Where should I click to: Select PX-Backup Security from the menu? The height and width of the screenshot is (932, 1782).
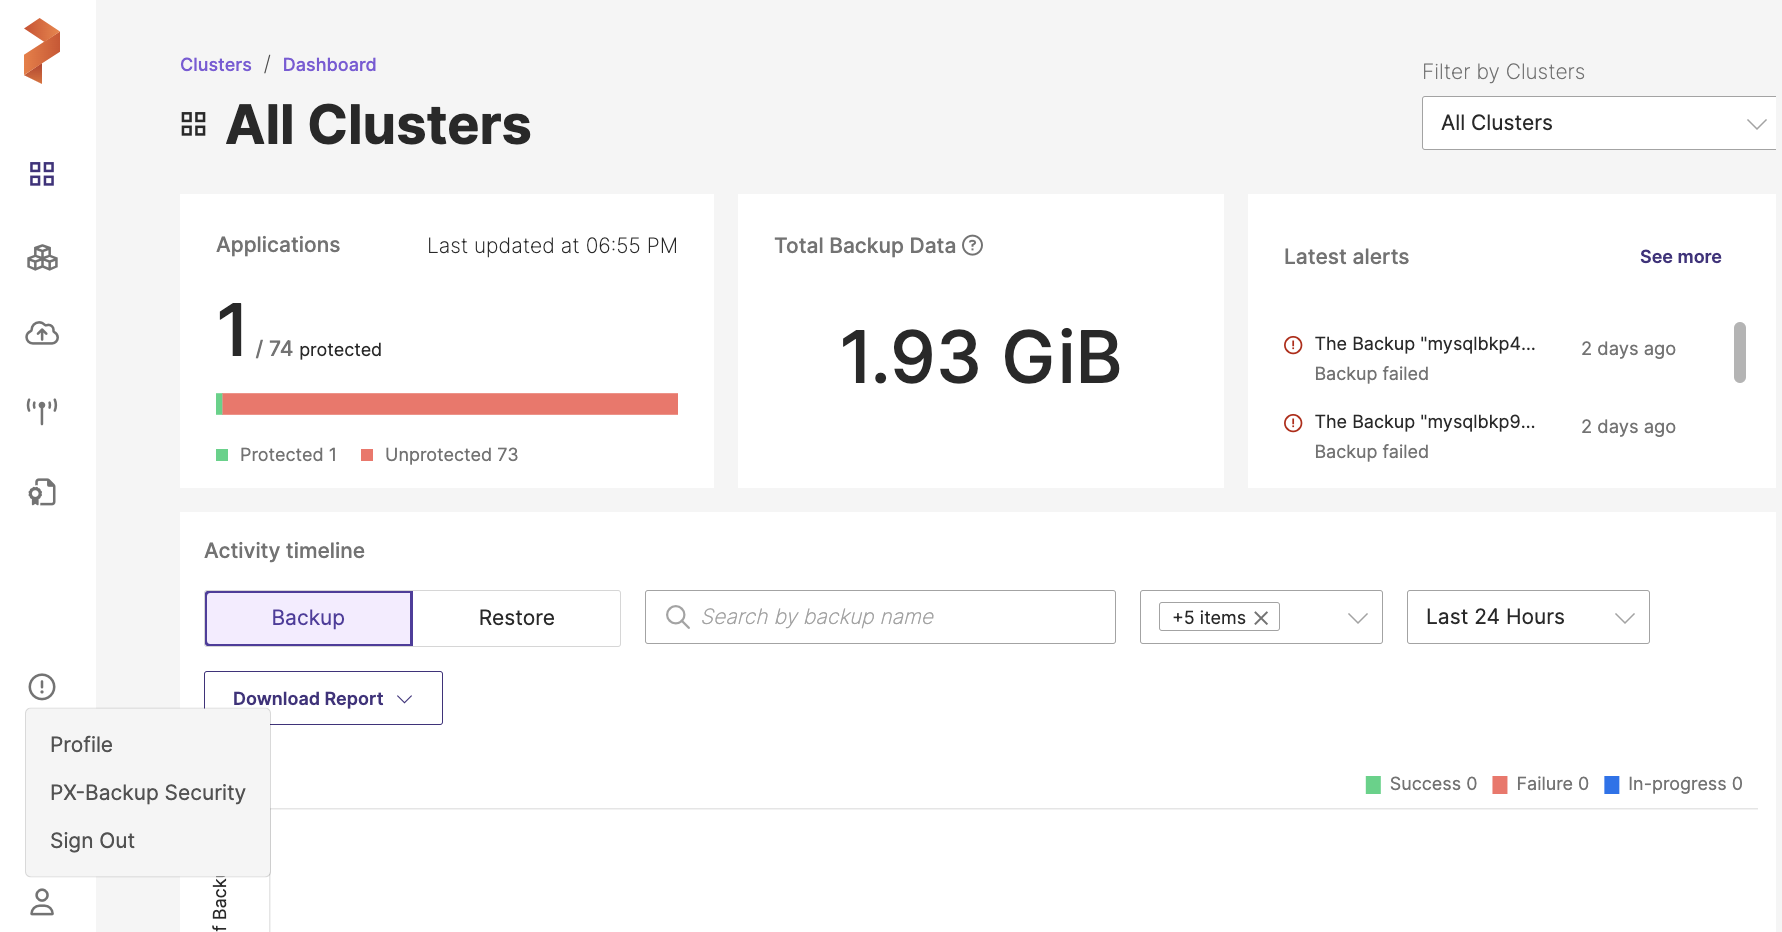click(x=148, y=793)
